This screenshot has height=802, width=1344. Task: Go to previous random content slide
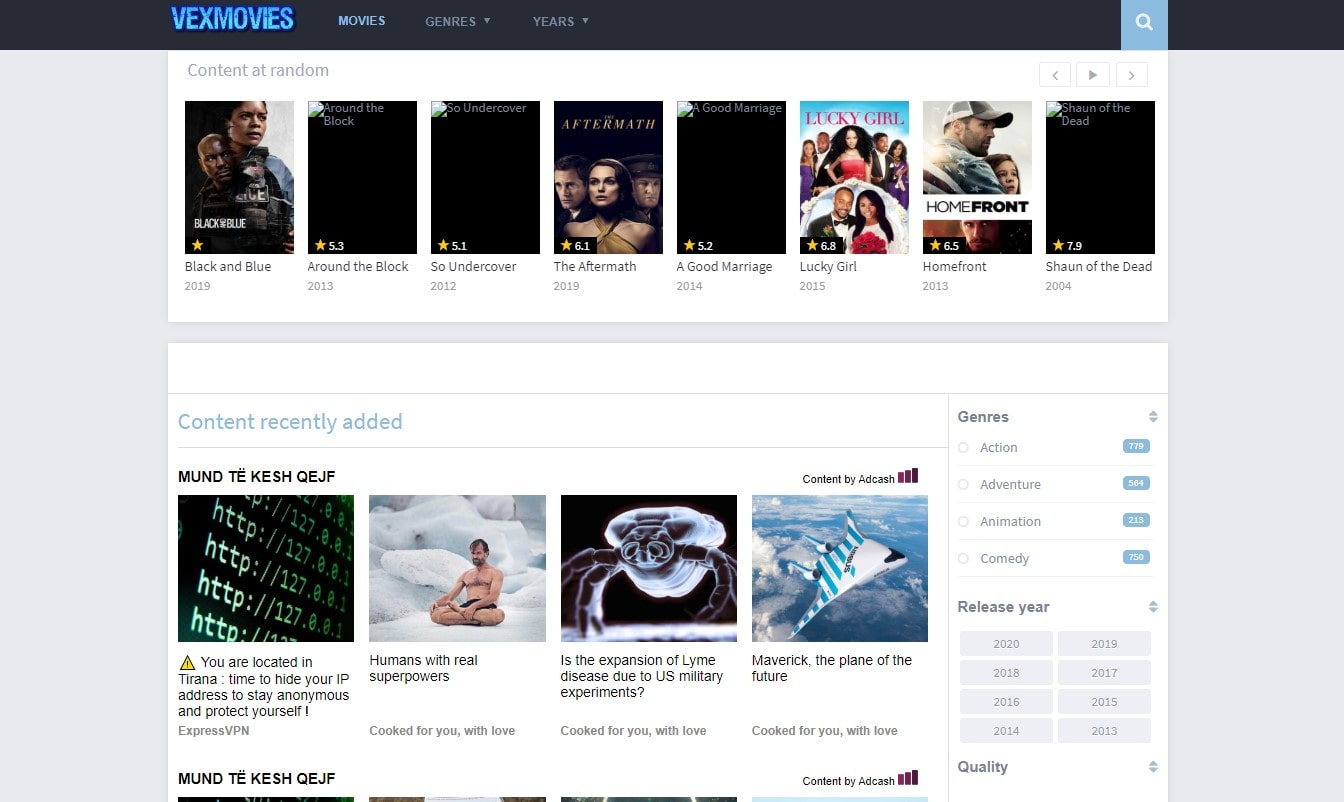click(x=1055, y=75)
